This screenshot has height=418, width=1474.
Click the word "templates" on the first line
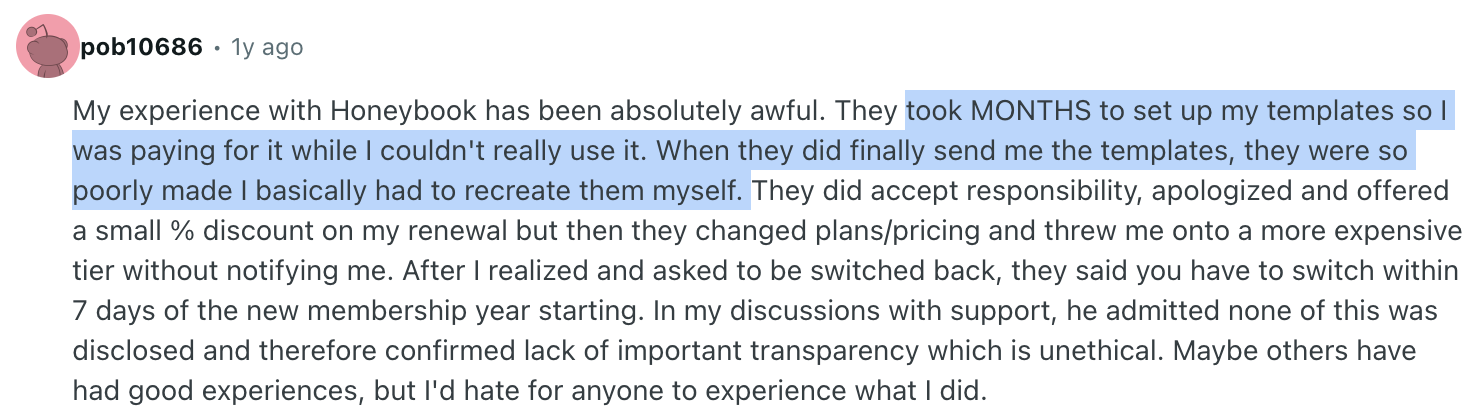coord(1298,110)
